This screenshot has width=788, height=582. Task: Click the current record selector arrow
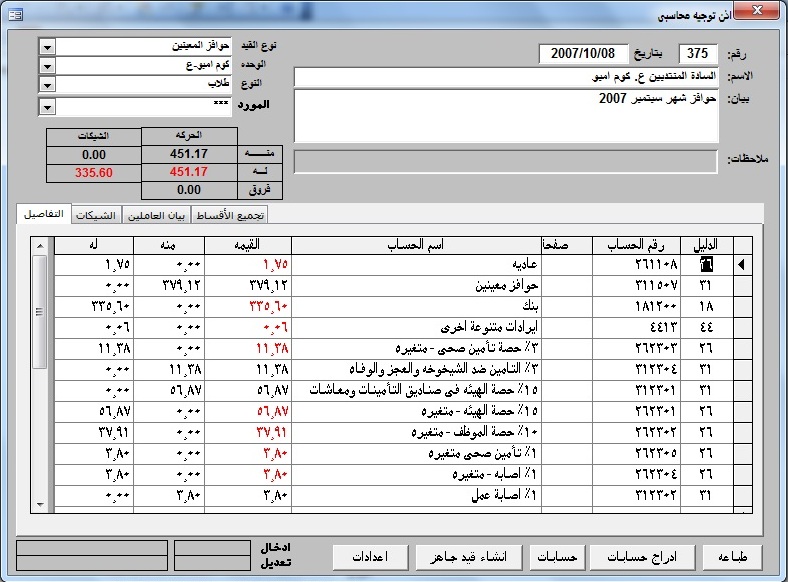click(x=742, y=264)
